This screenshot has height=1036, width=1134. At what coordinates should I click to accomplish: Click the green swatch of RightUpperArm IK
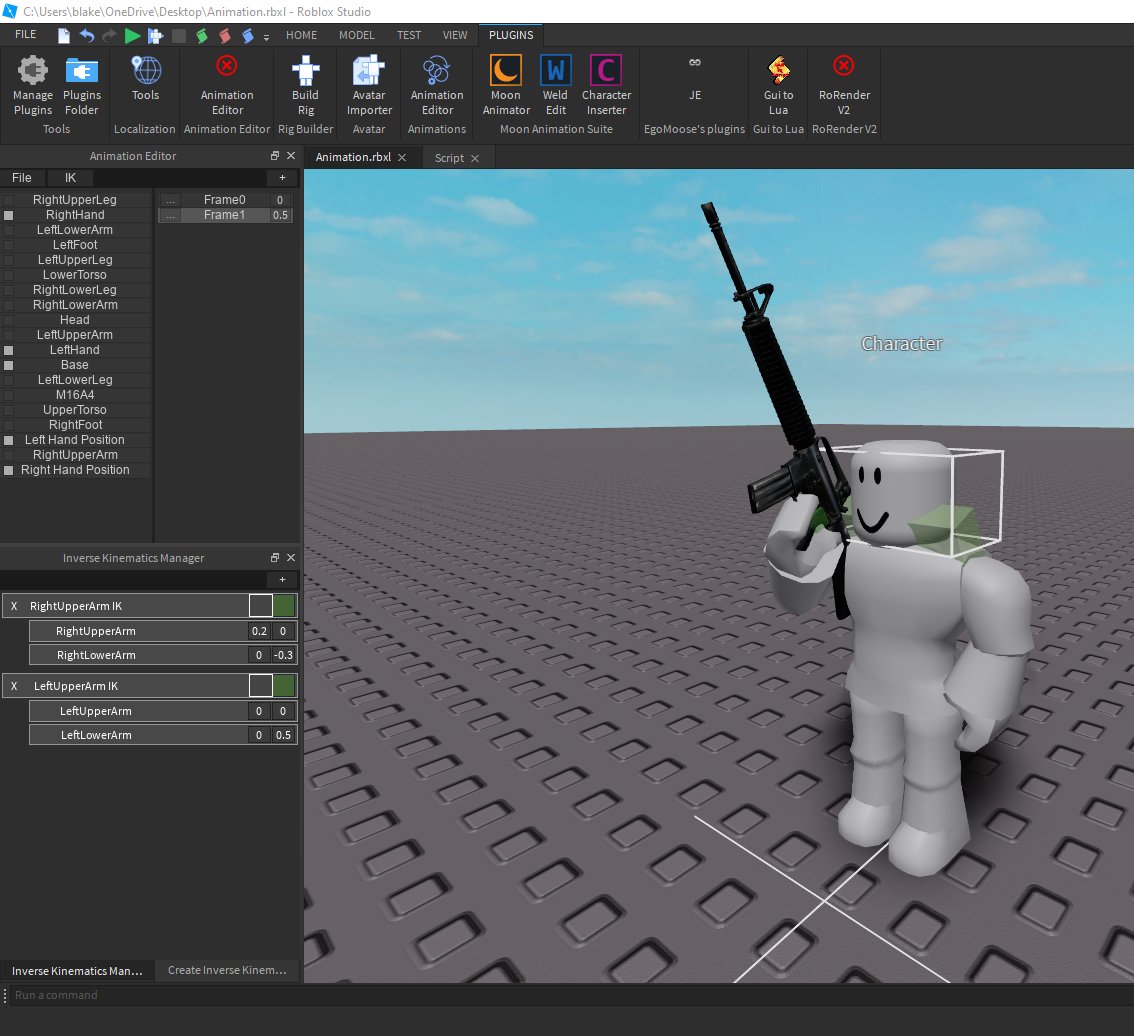coord(284,606)
